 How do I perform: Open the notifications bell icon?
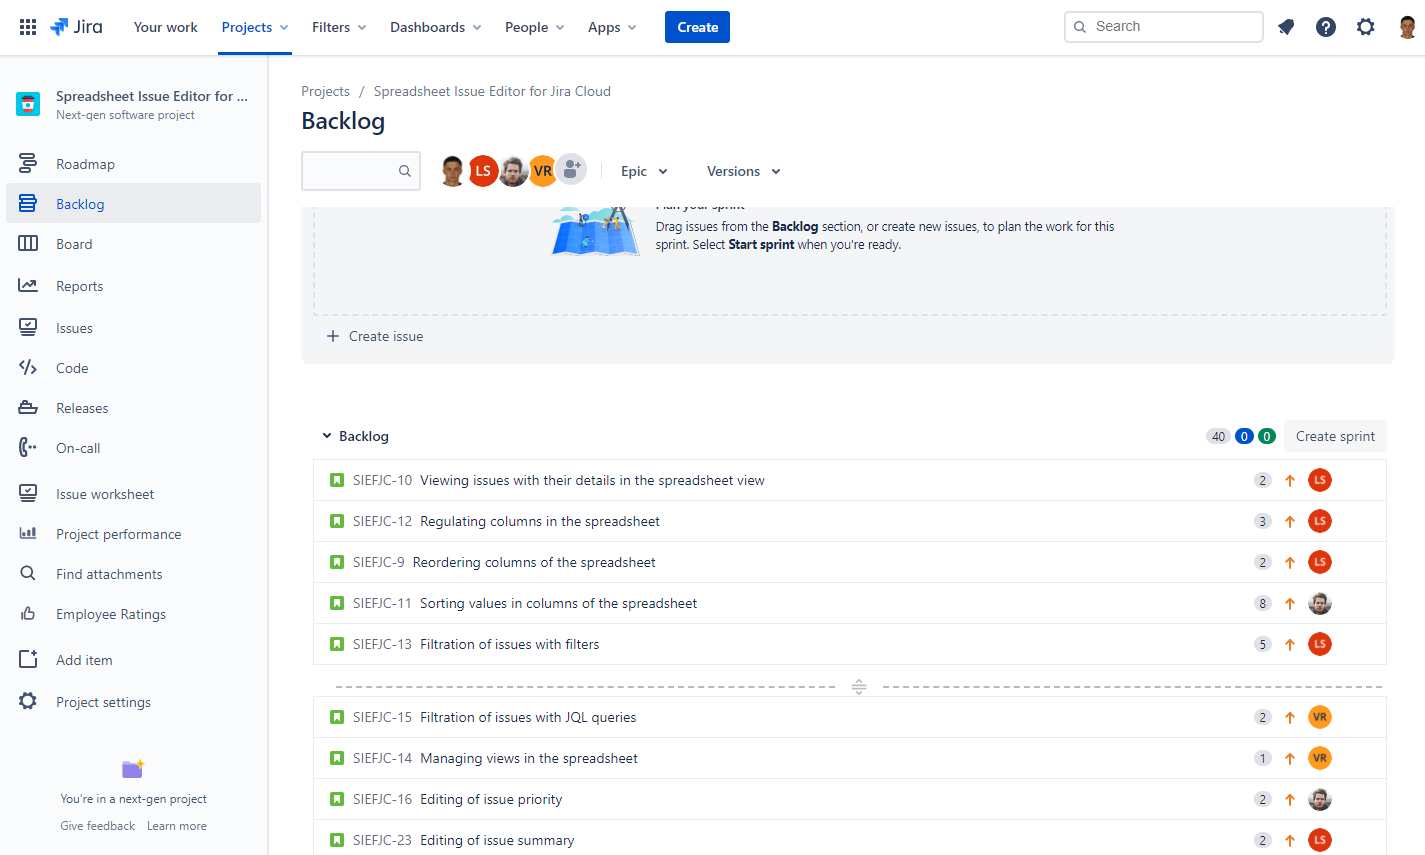[1286, 27]
